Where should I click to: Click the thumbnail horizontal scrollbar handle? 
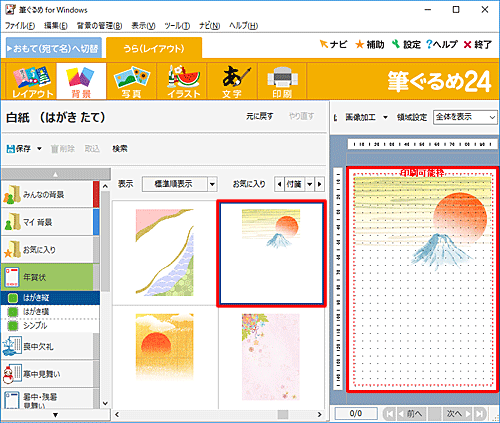tap(283, 414)
